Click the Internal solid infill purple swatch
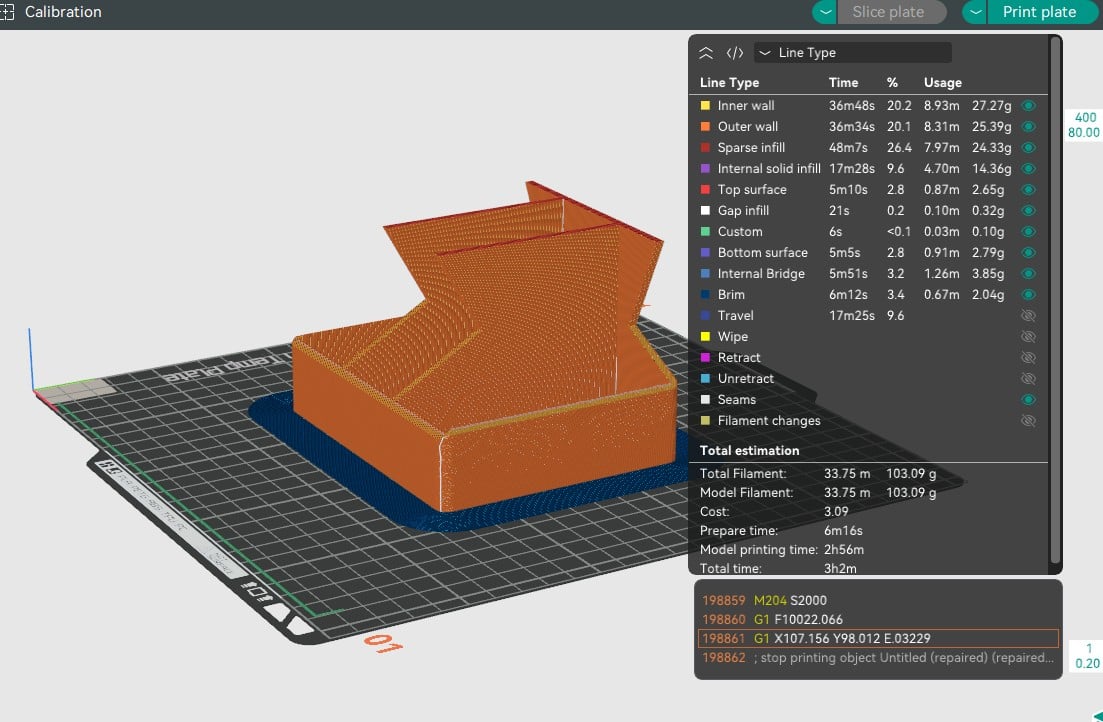Screen dimensions: 1103x722 (x=705, y=169)
